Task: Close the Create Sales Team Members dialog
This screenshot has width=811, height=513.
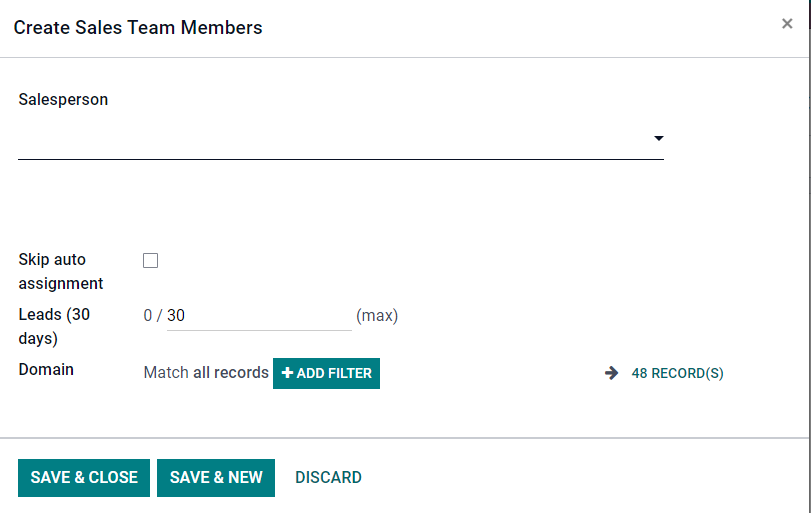Action: point(787,24)
